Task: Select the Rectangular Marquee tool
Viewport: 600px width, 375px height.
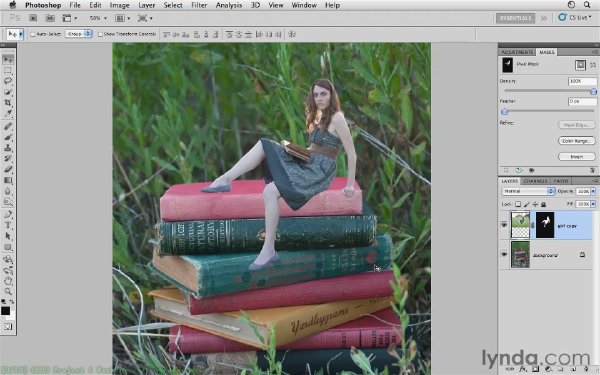Action: click(x=8, y=70)
